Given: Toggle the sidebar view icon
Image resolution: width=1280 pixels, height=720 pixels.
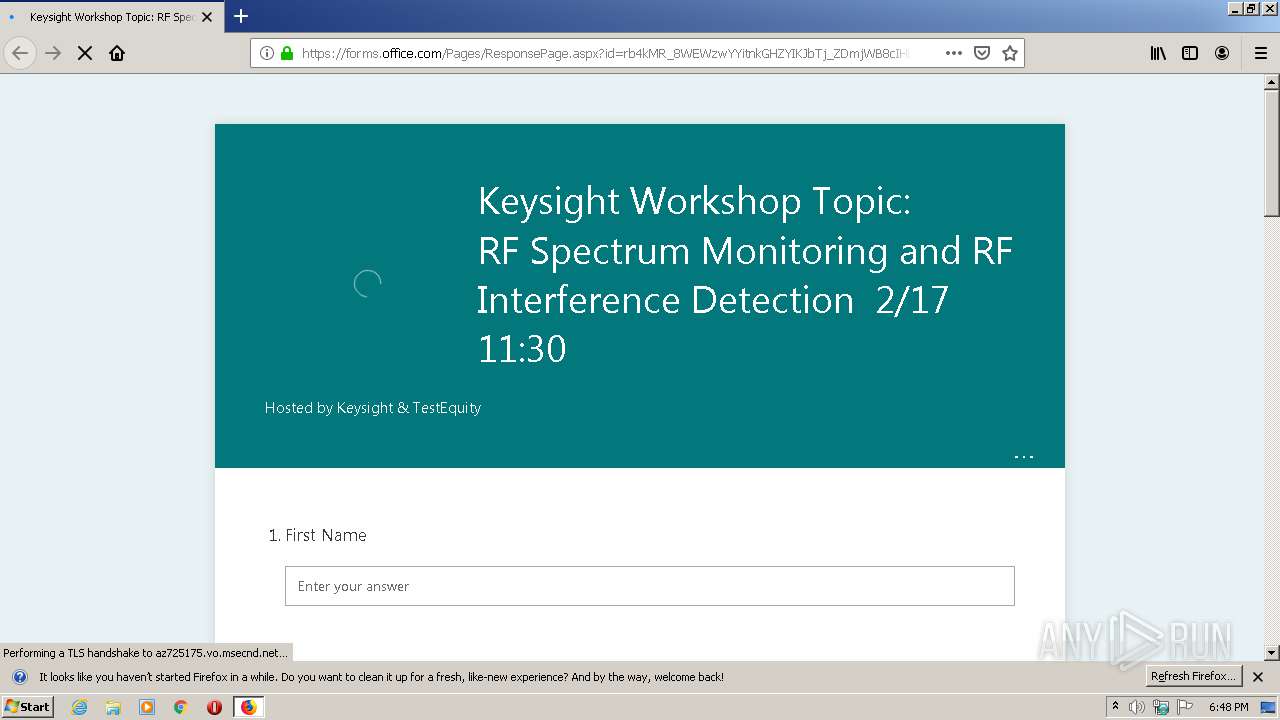Looking at the screenshot, I should tap(1190, 53).
